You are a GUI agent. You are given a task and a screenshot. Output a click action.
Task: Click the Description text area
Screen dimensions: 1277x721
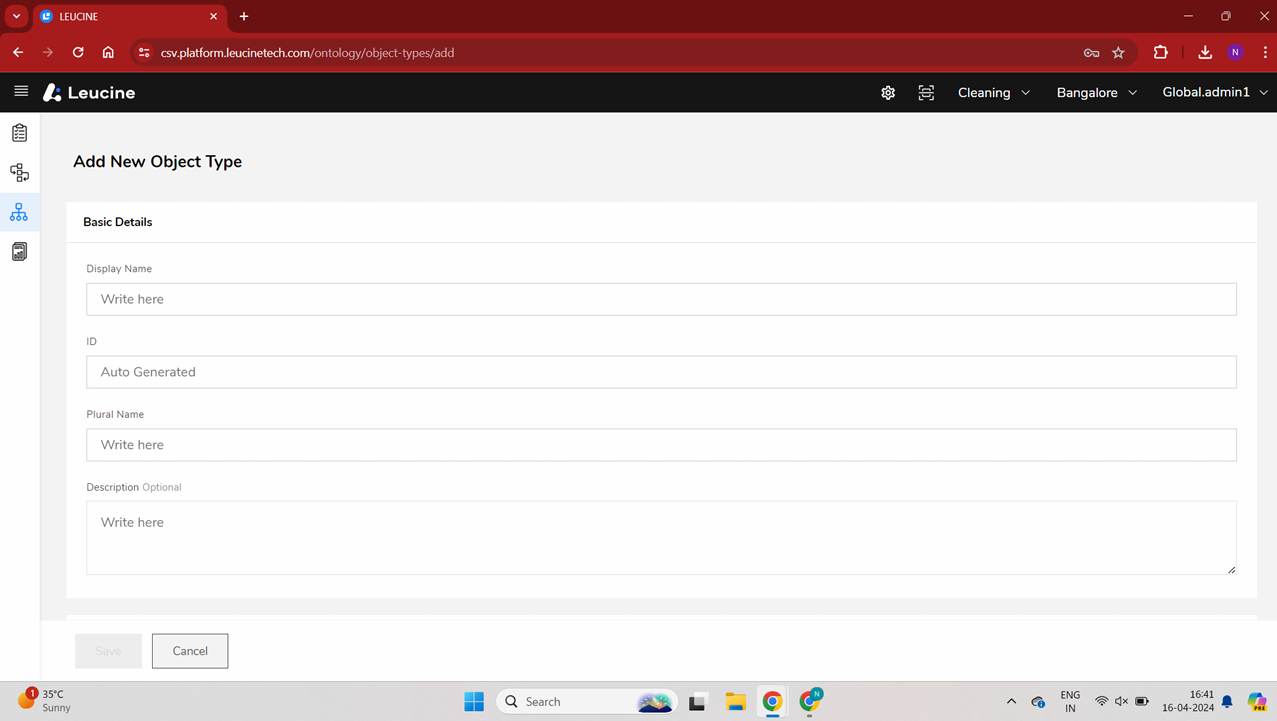pyautogui.click(x=661, y=538)
